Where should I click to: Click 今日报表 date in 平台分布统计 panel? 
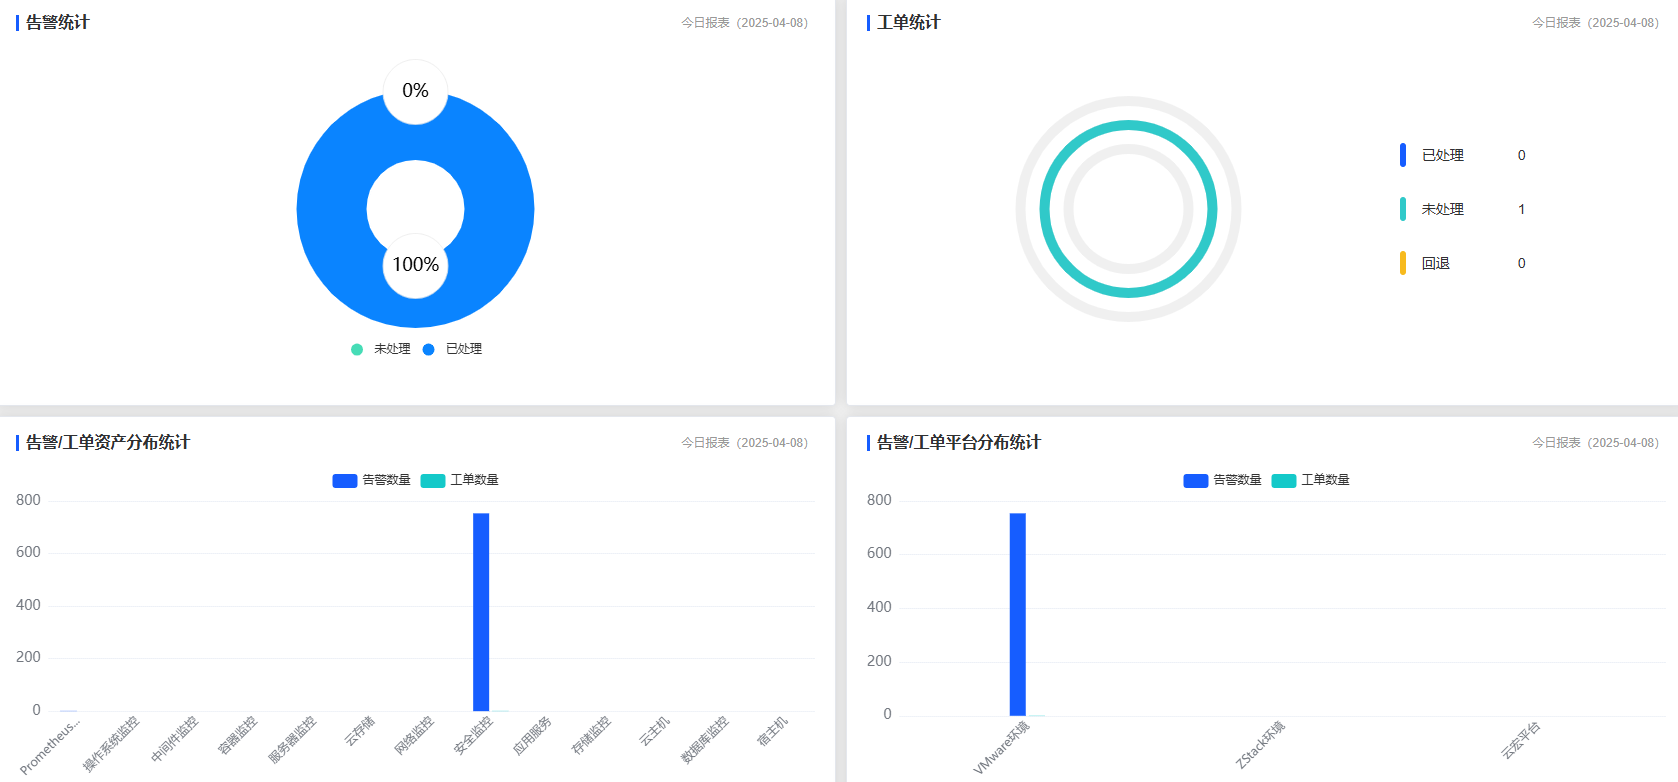[x=1596, y=442]
